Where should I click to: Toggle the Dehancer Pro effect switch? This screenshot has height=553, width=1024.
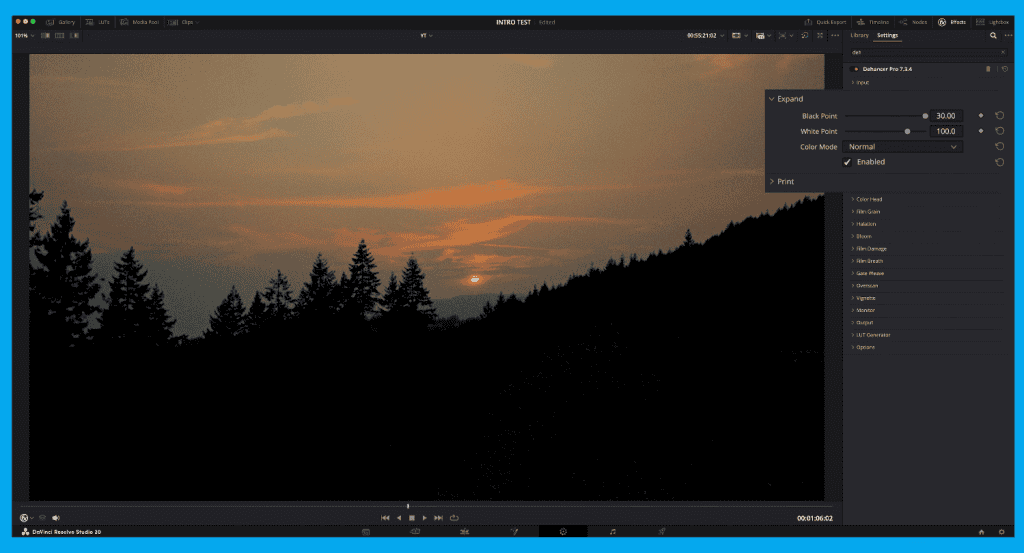tap(855, 69)
